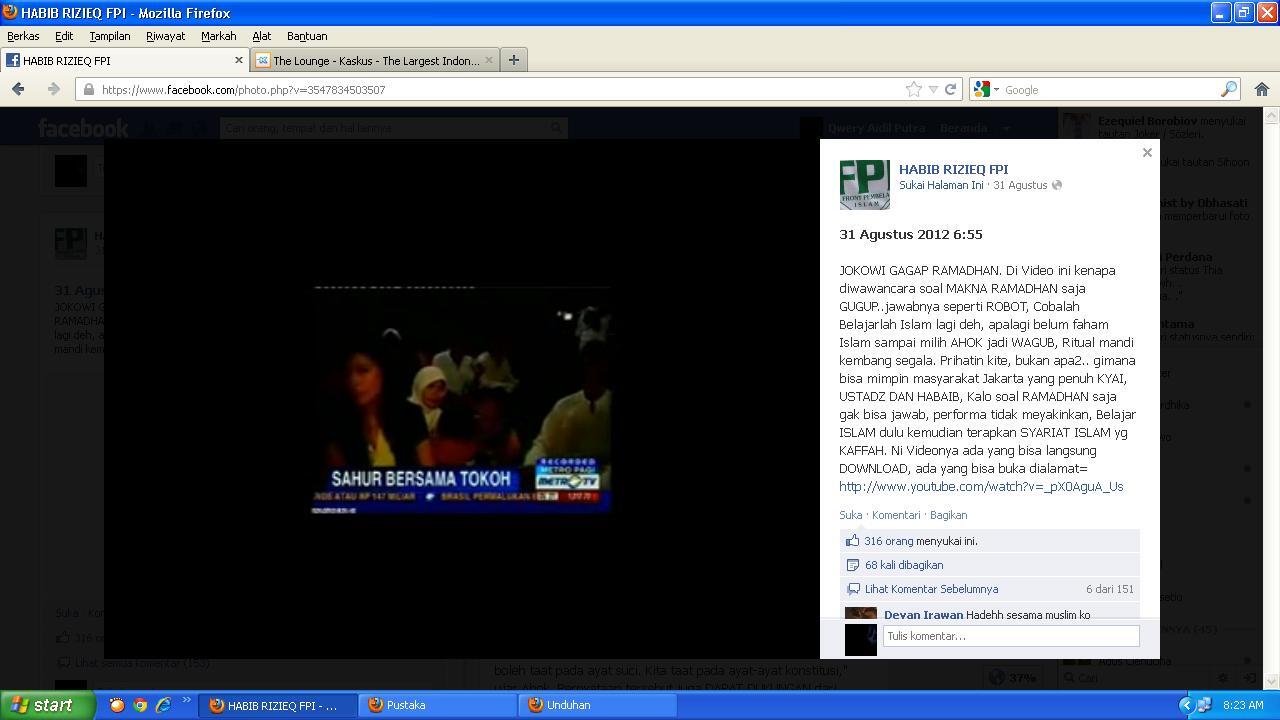
Task: Select the HABIB RIZIEQ FPI tab
Action: click(x=124, y=60)
